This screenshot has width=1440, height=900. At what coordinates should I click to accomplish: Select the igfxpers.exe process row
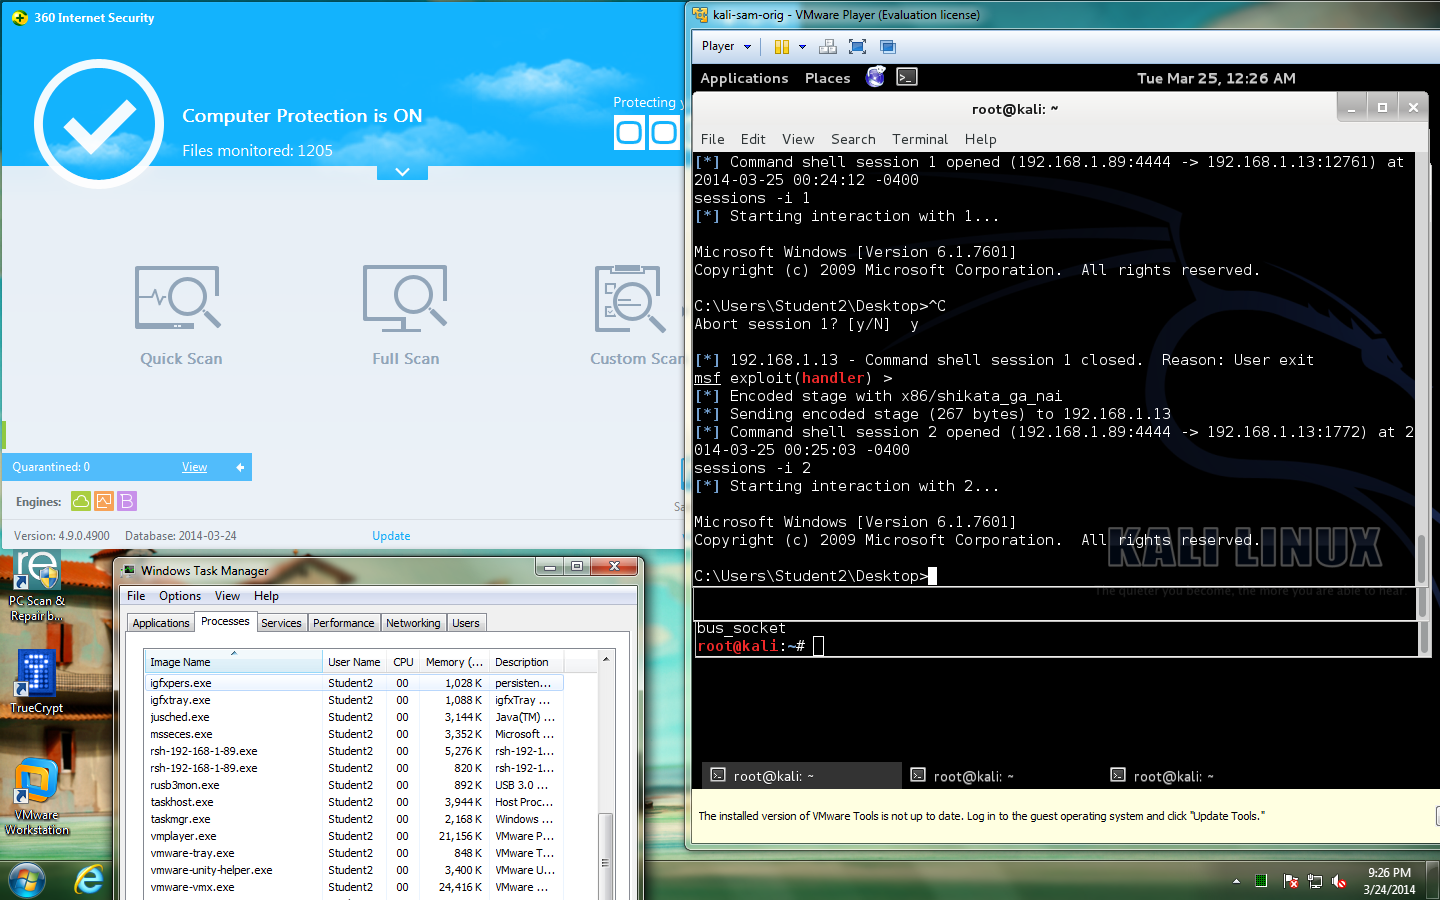tap(354, 683)
